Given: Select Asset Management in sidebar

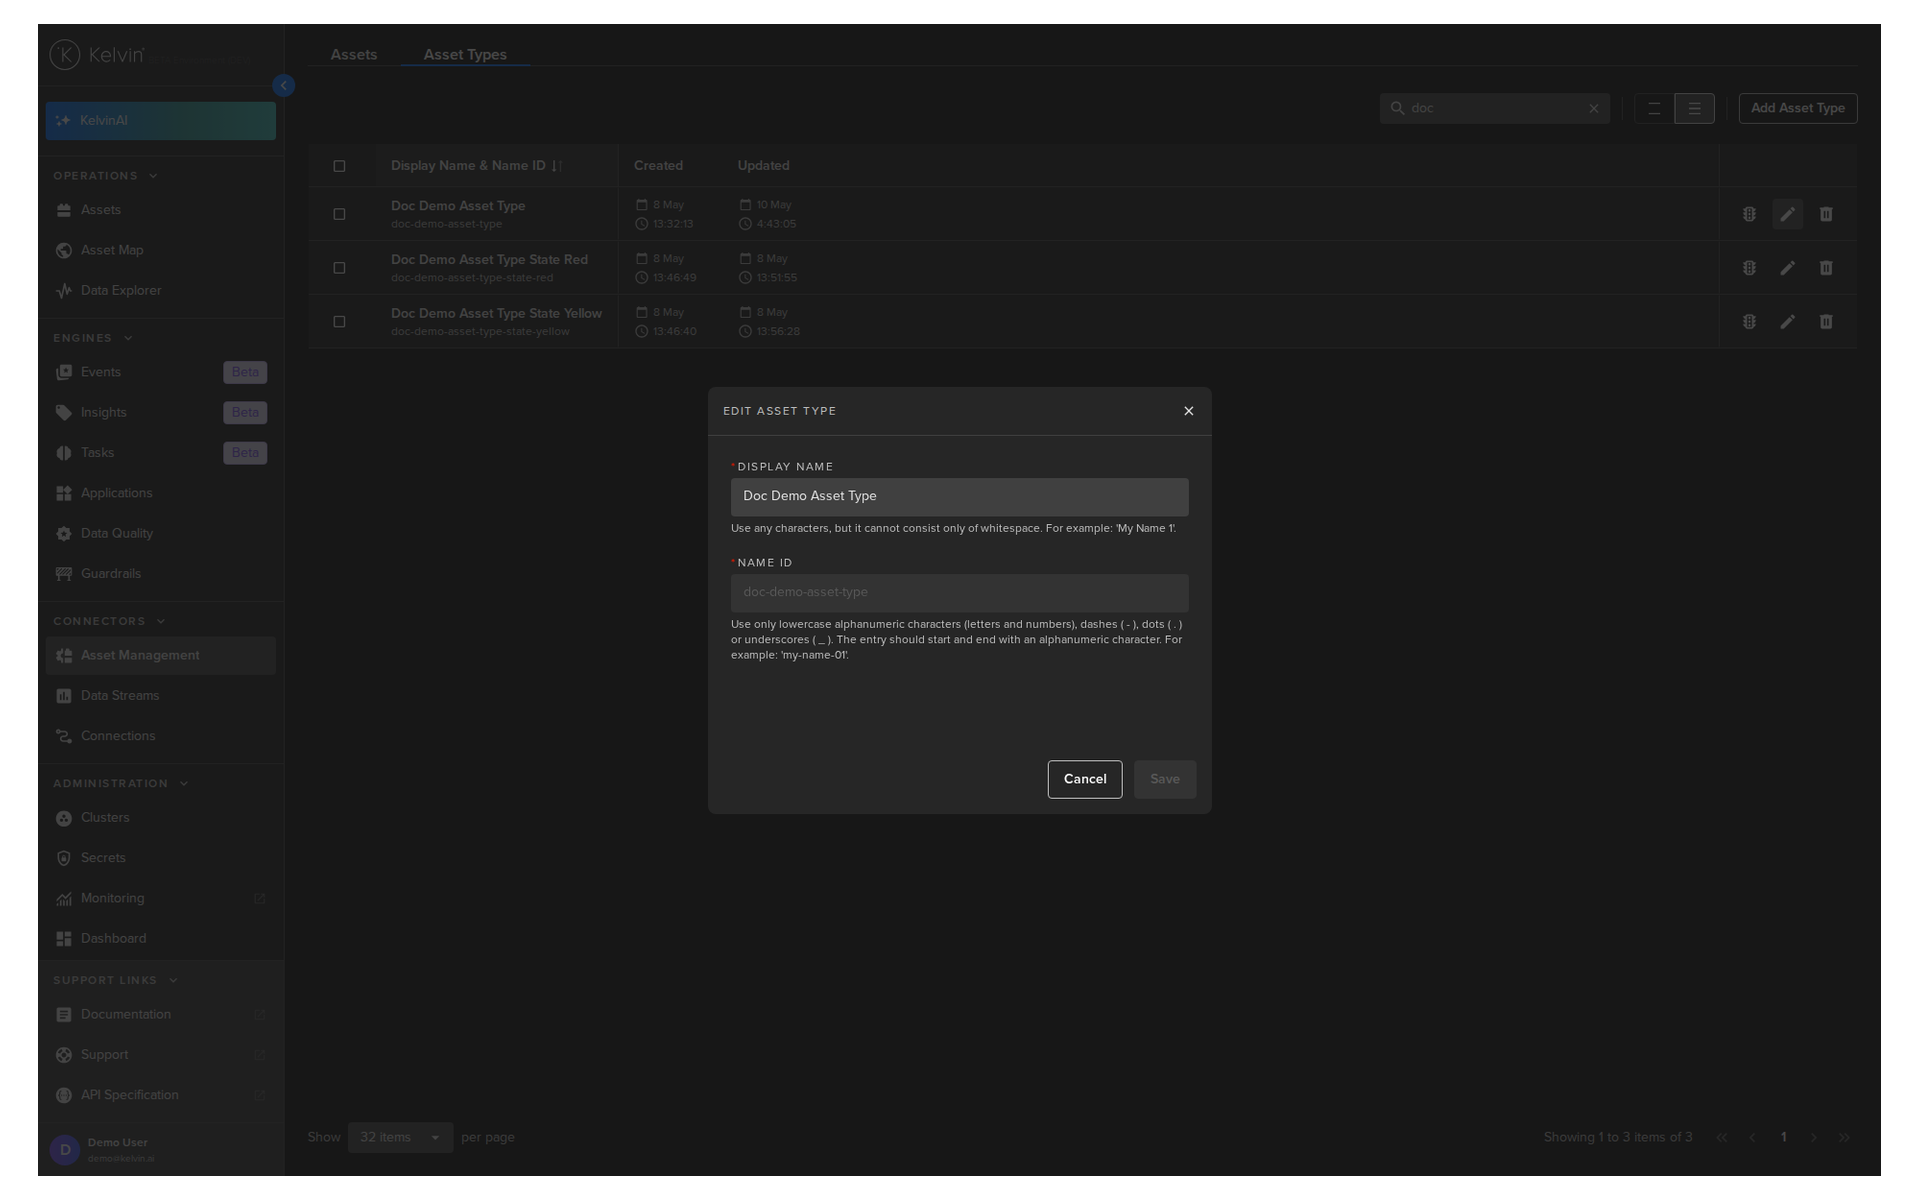Looking at the screenshot, I should click(x=160, y=656).
